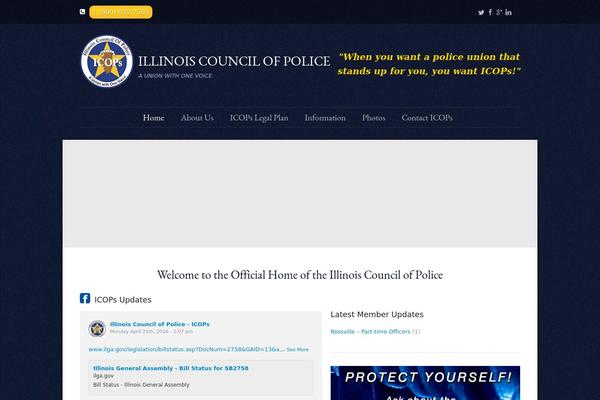Click the Facebook post profile avatar
600x400 pixels.
pyautogui.click(x=97, y=328)
